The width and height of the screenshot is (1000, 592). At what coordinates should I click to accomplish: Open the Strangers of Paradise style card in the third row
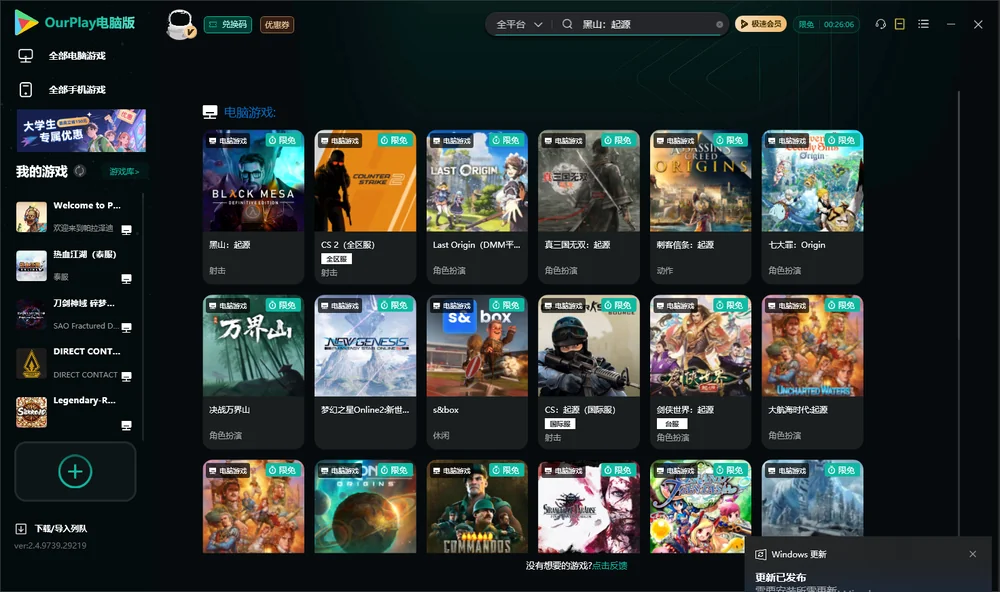tap(589, 507)
